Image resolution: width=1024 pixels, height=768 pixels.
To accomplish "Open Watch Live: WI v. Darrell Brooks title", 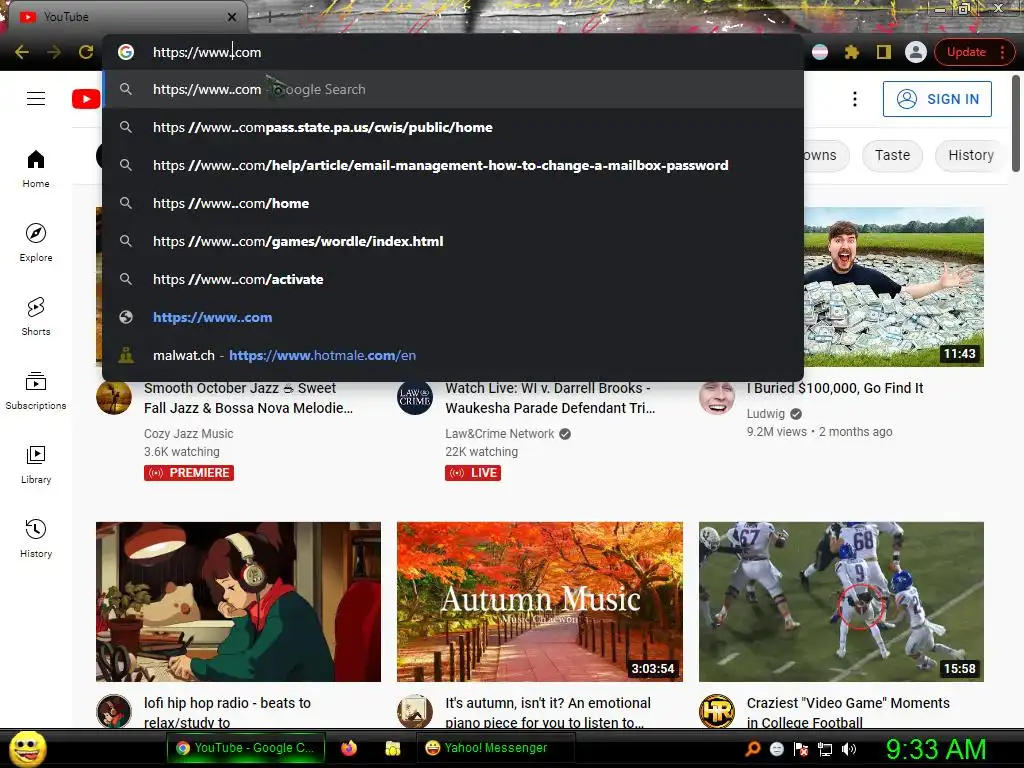I will coord(550,398).
